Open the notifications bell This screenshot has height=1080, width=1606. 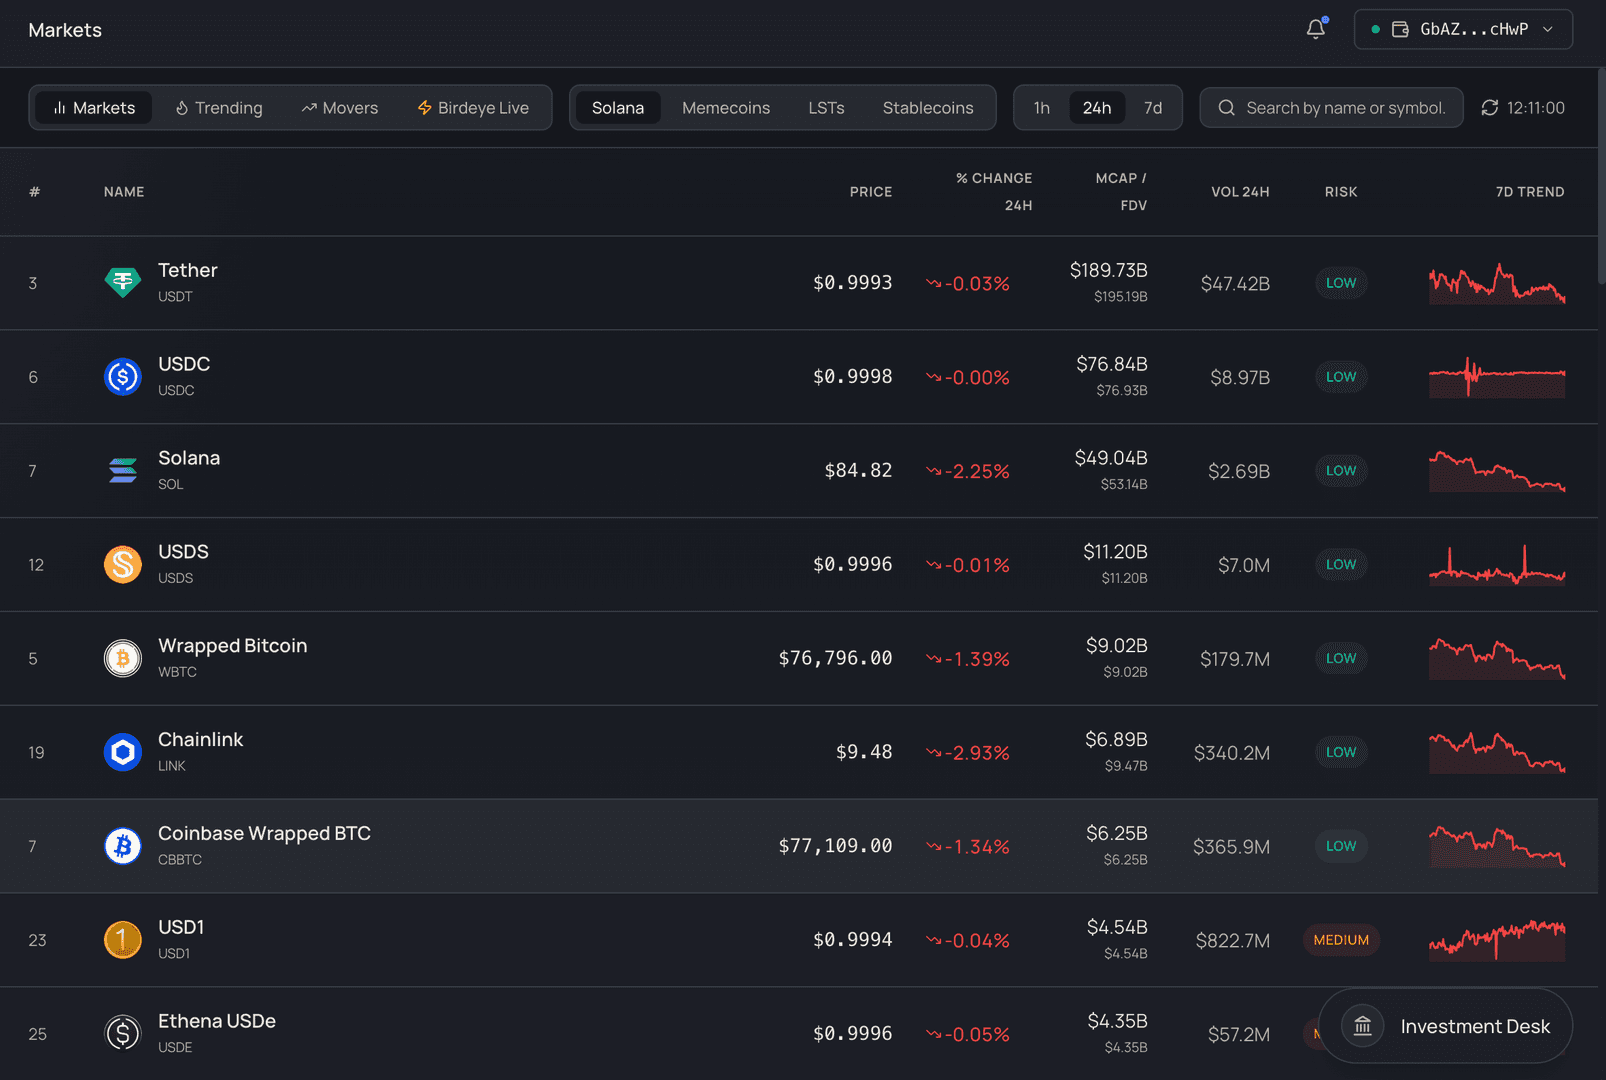(x=1316, y=29)
